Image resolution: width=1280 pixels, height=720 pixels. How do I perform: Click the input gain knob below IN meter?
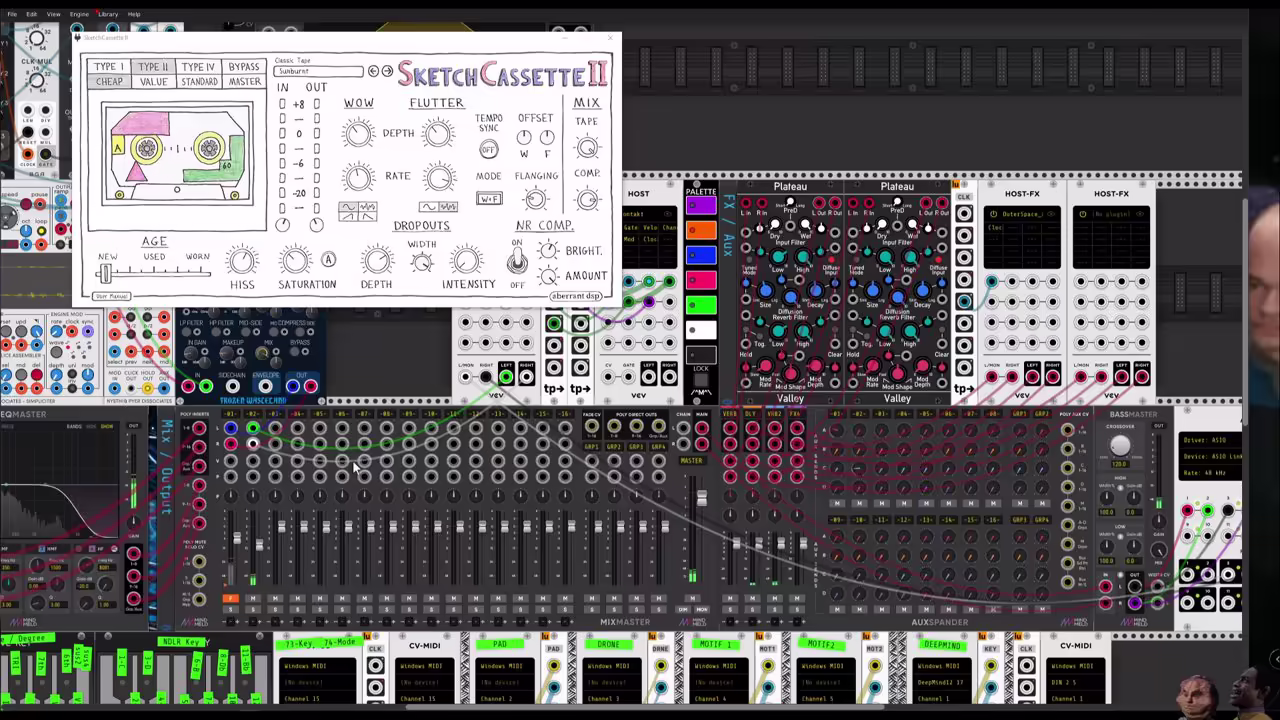283,225
